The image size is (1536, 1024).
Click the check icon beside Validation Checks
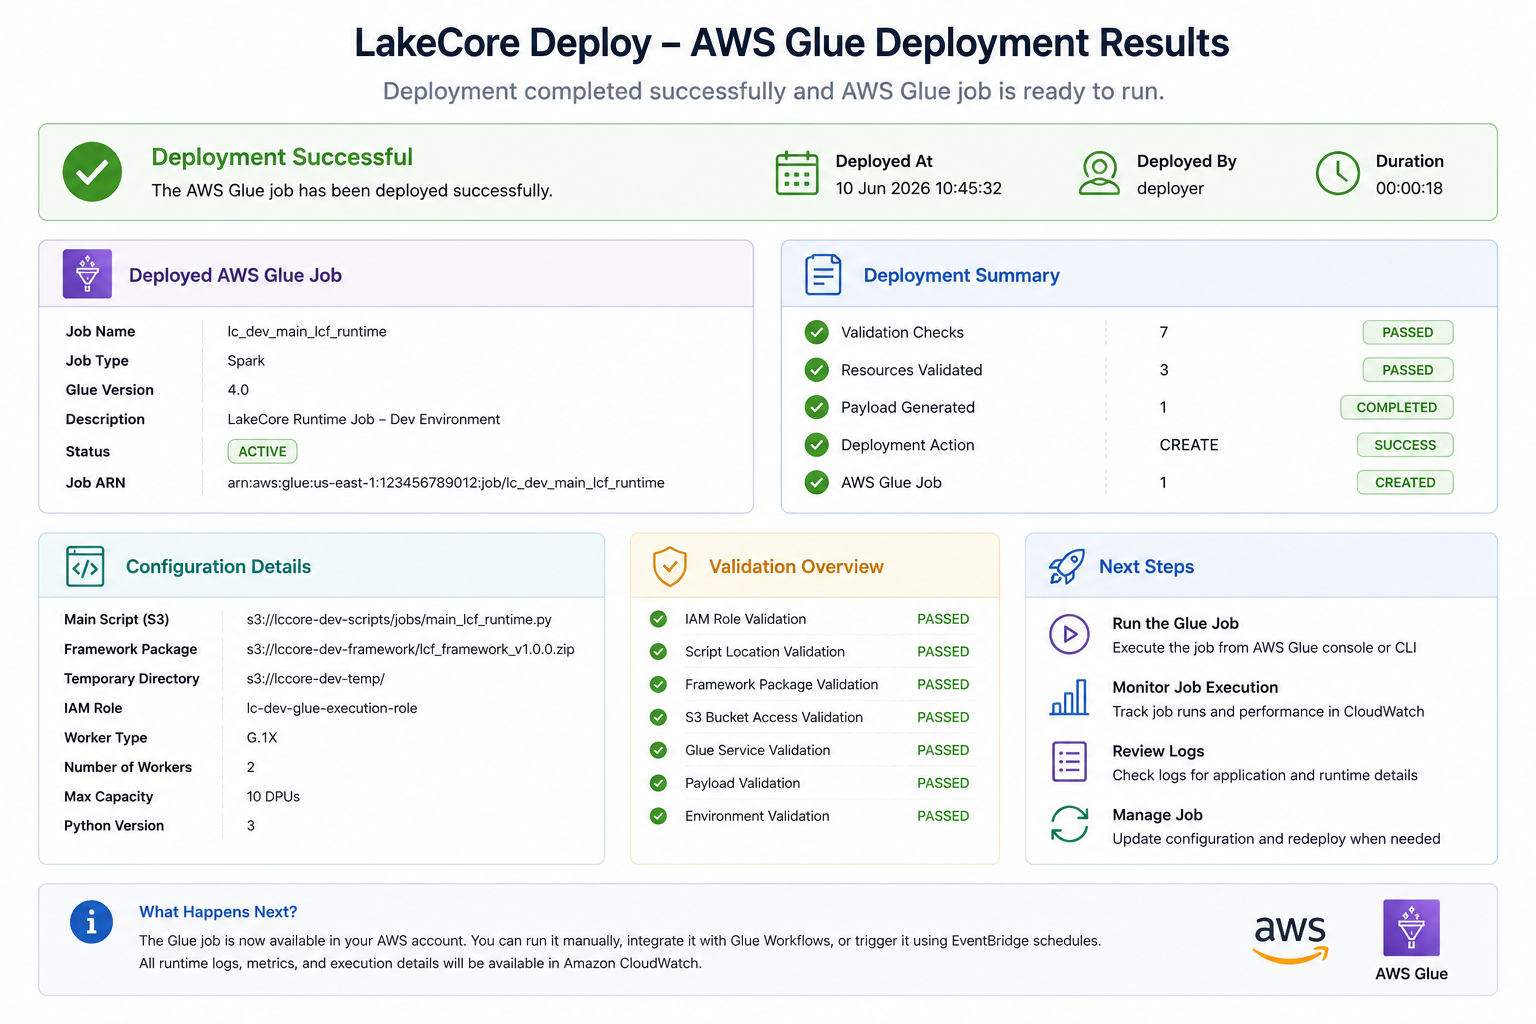point(817,332)
